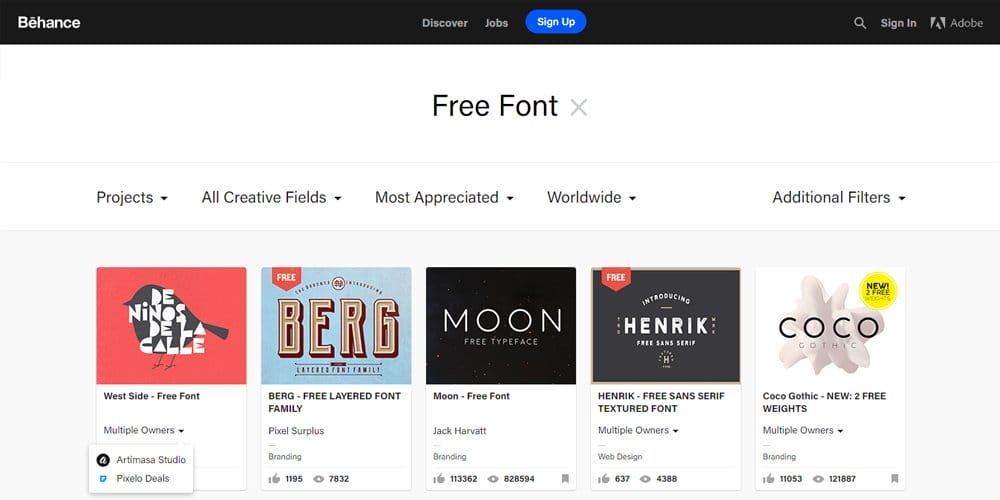
Task: Open the search magnifier icon
Action: [x=860, y=23]
